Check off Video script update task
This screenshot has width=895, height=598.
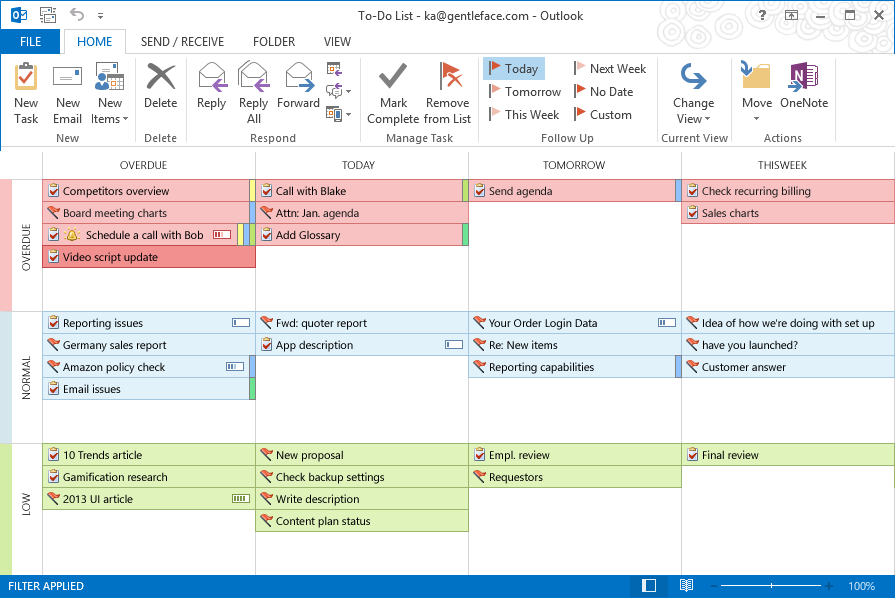[x=54, y=257]
